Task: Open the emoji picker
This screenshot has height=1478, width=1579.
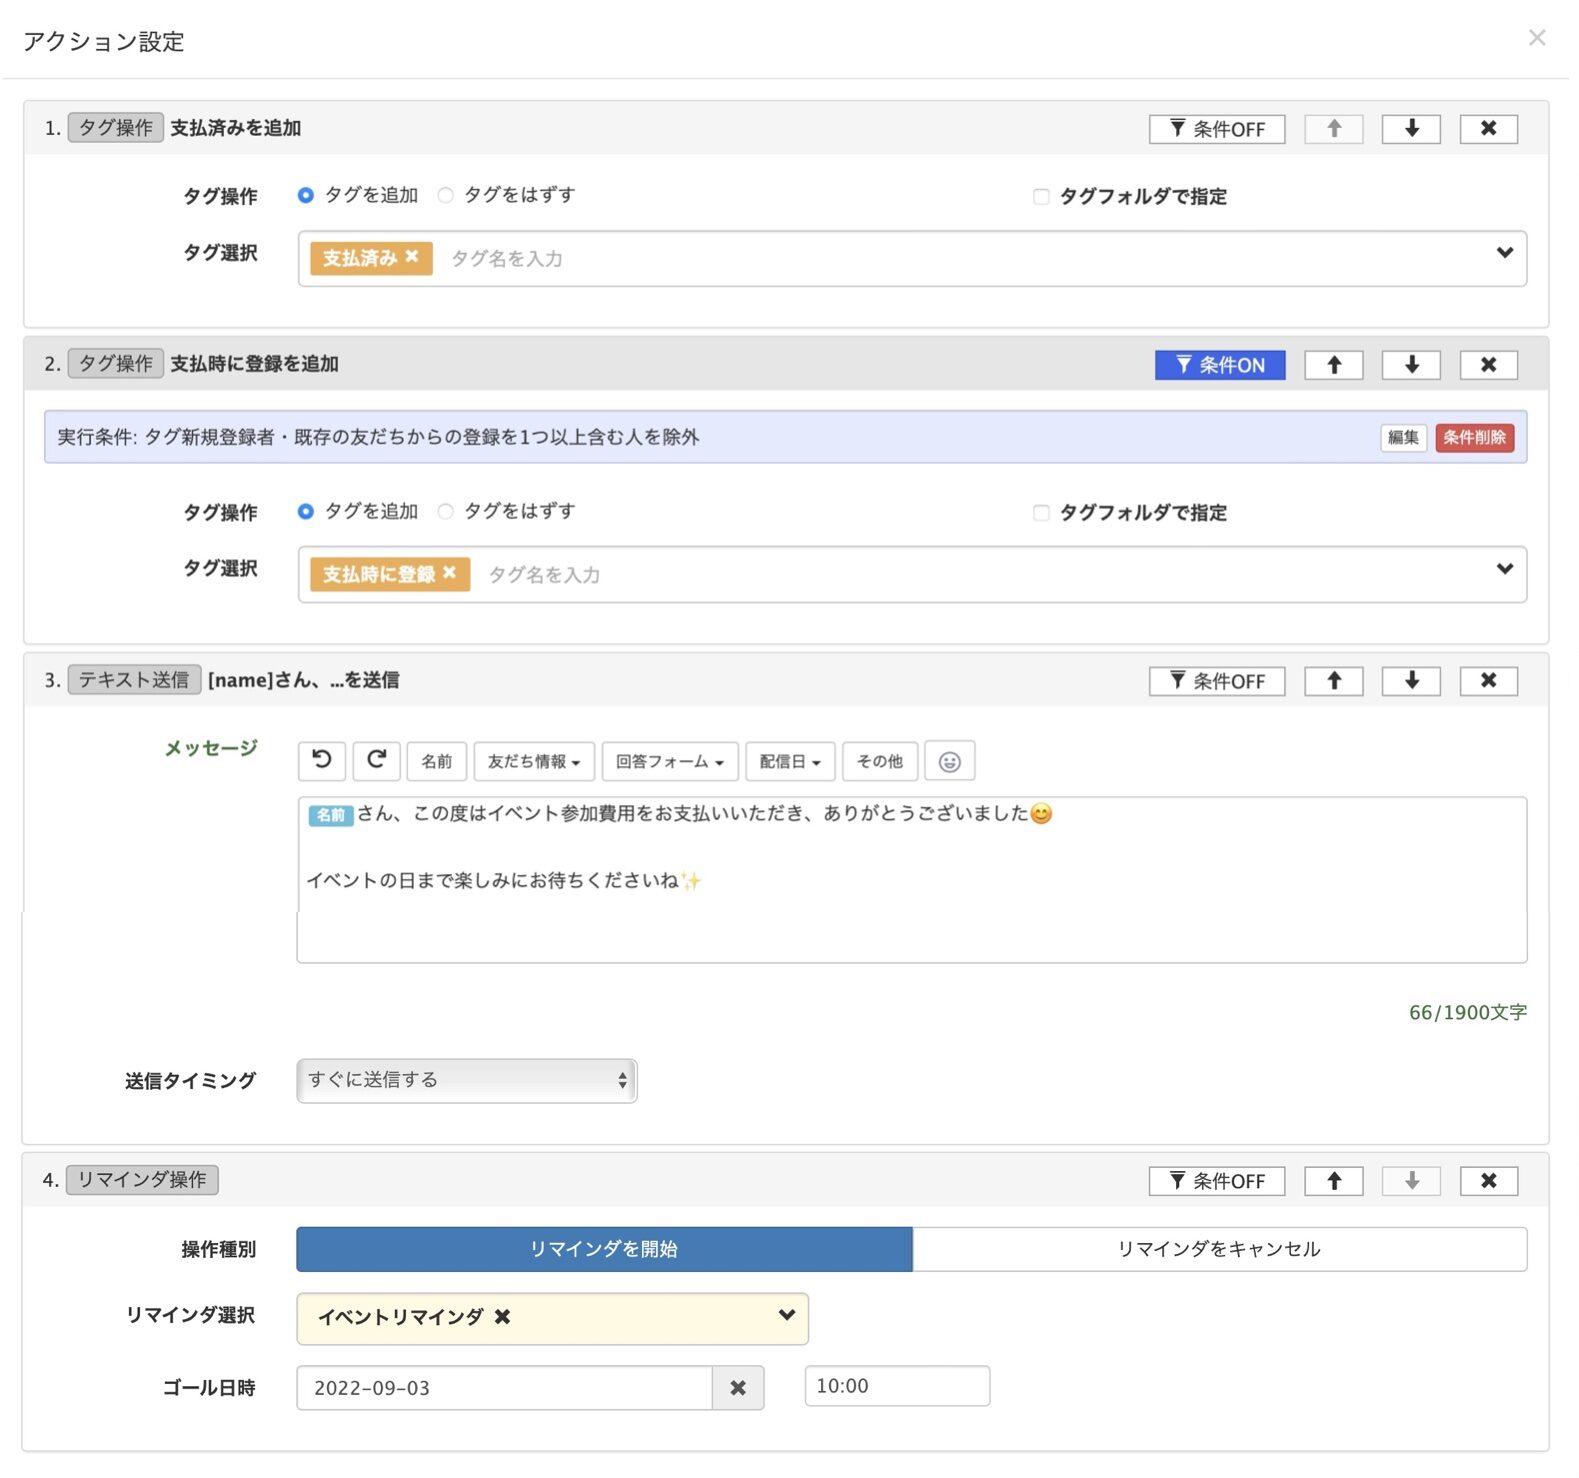Action: tap(950, 761)
